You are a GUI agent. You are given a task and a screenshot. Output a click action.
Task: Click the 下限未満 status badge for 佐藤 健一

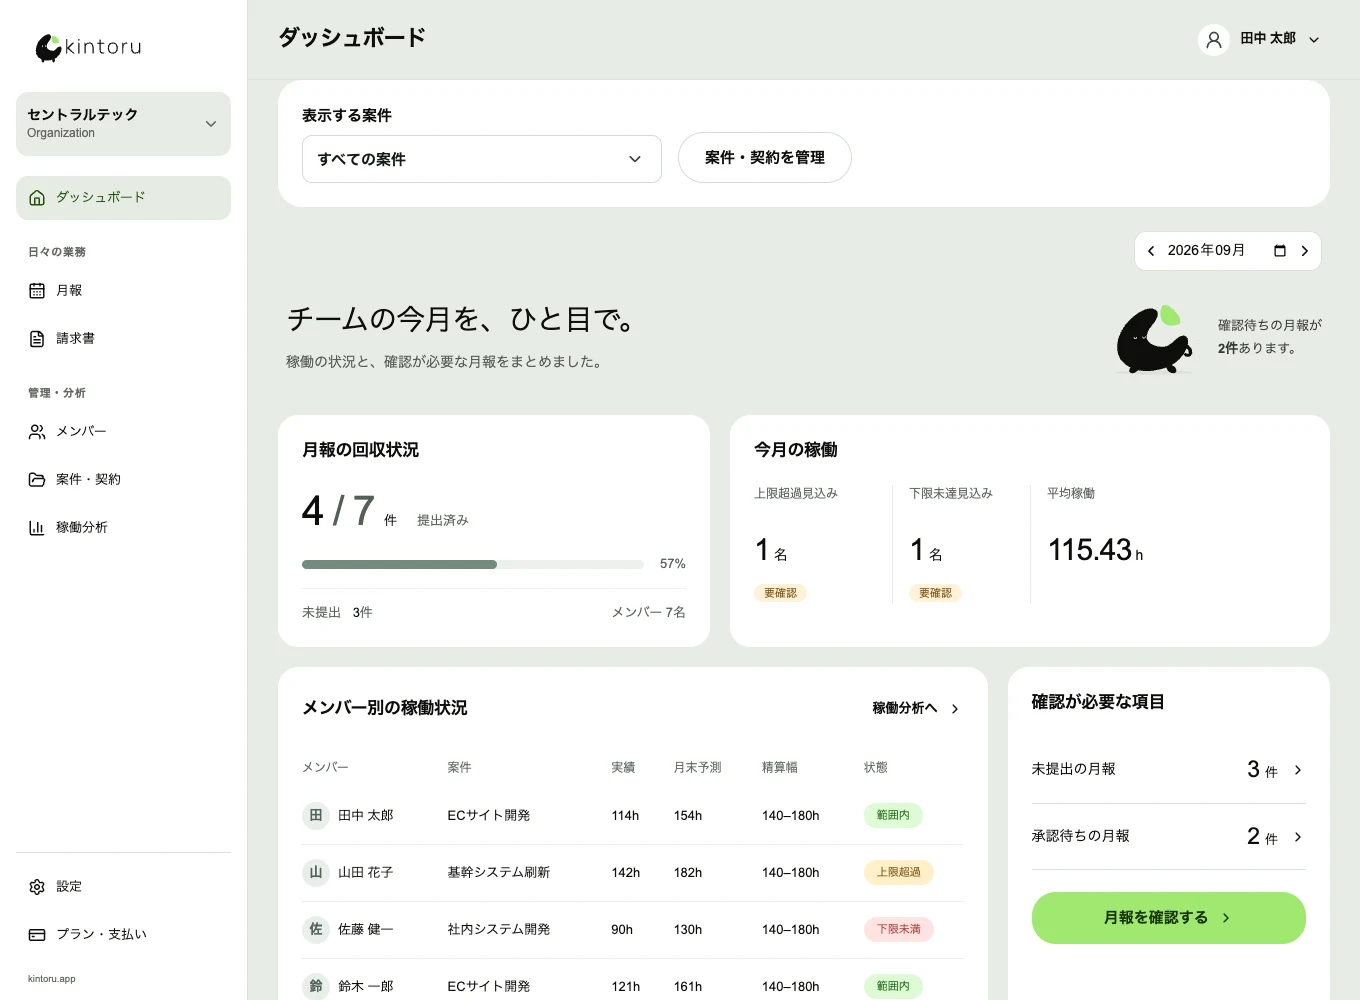899,930
